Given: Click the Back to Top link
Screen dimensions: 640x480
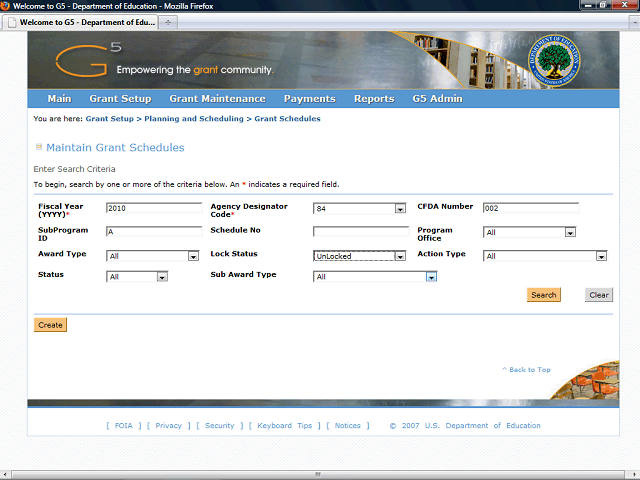Looking at the screenshot, I should [x=527, y=369].
